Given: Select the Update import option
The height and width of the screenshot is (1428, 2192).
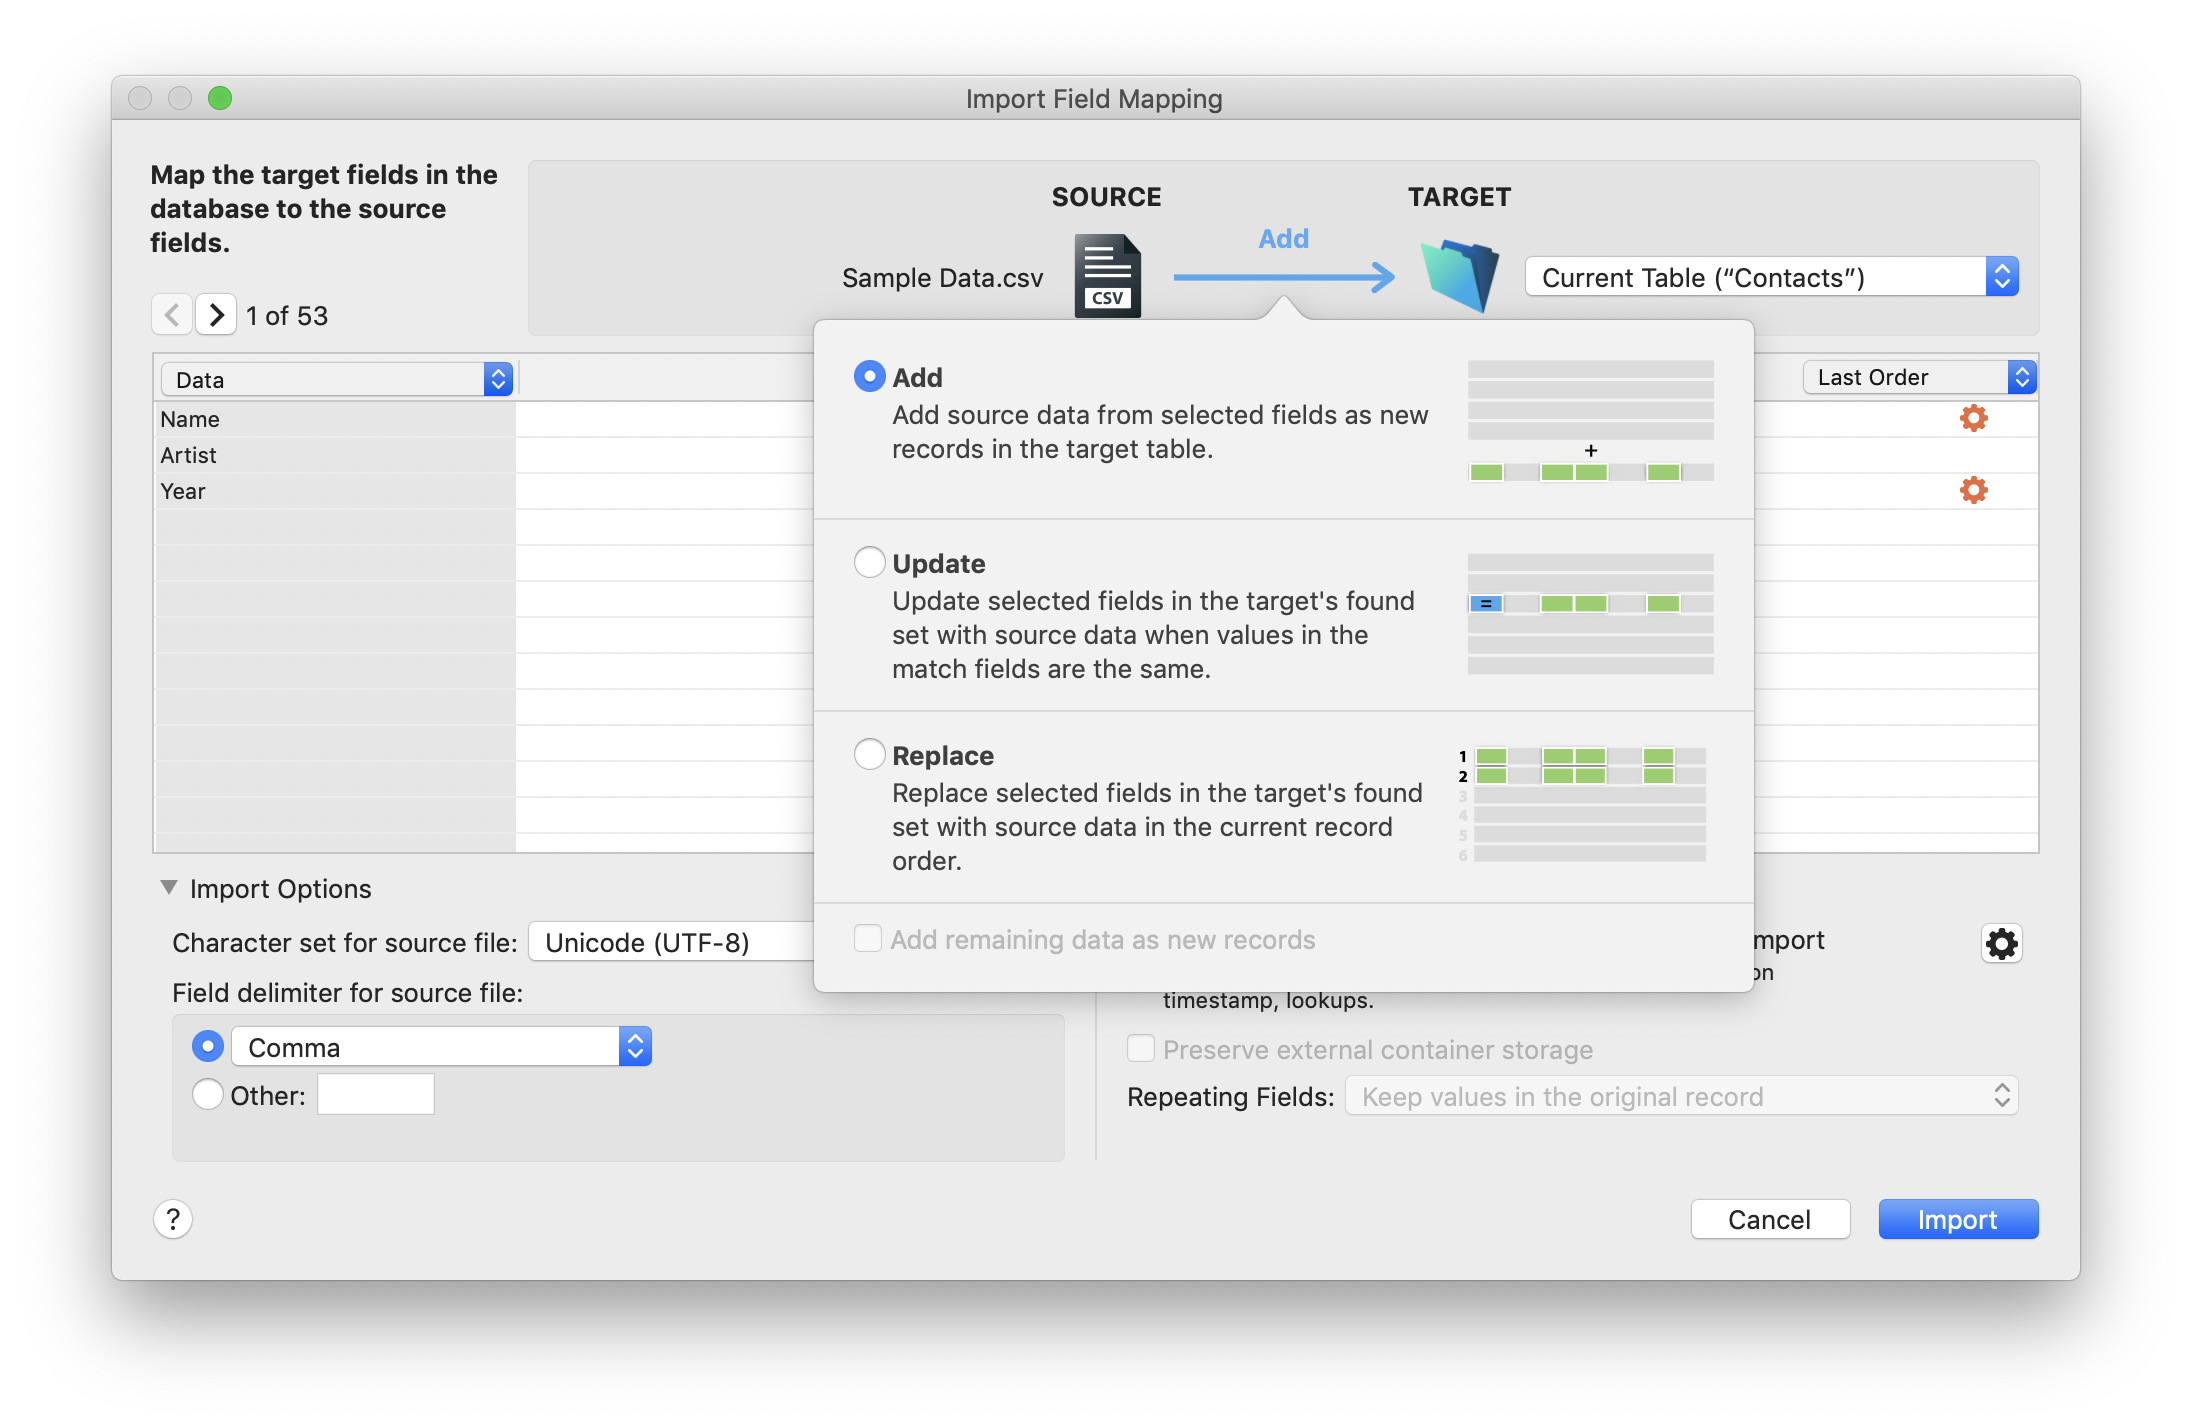Looking at the screenshot, I should point(870,563).
